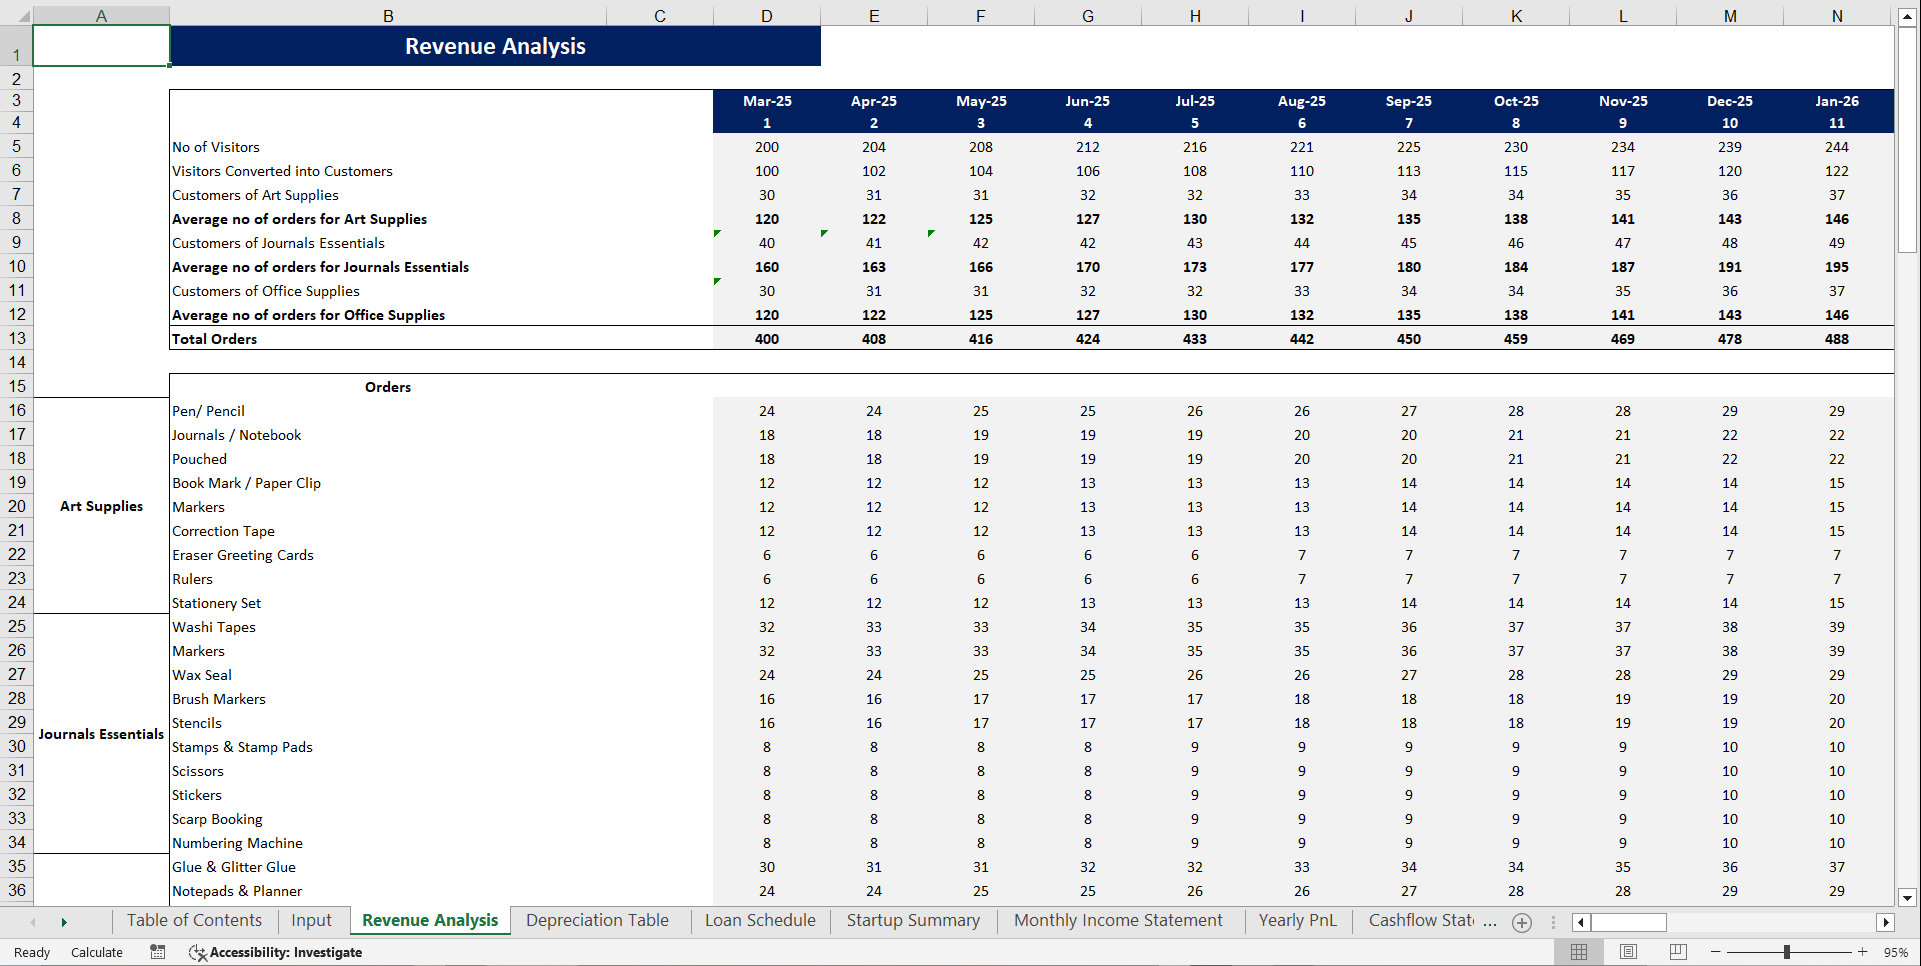View the Yearly PnL sheet

pyautogui.click(x=1297, y=920)
